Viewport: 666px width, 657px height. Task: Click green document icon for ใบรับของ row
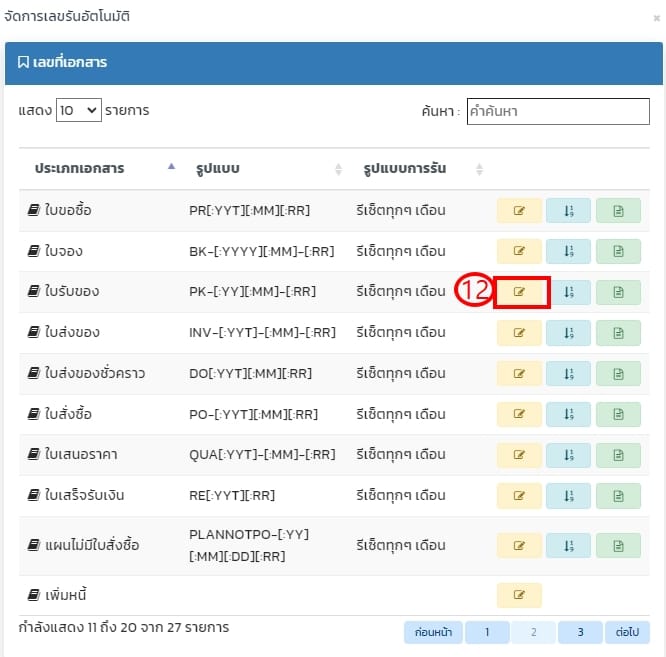(618, 292)
